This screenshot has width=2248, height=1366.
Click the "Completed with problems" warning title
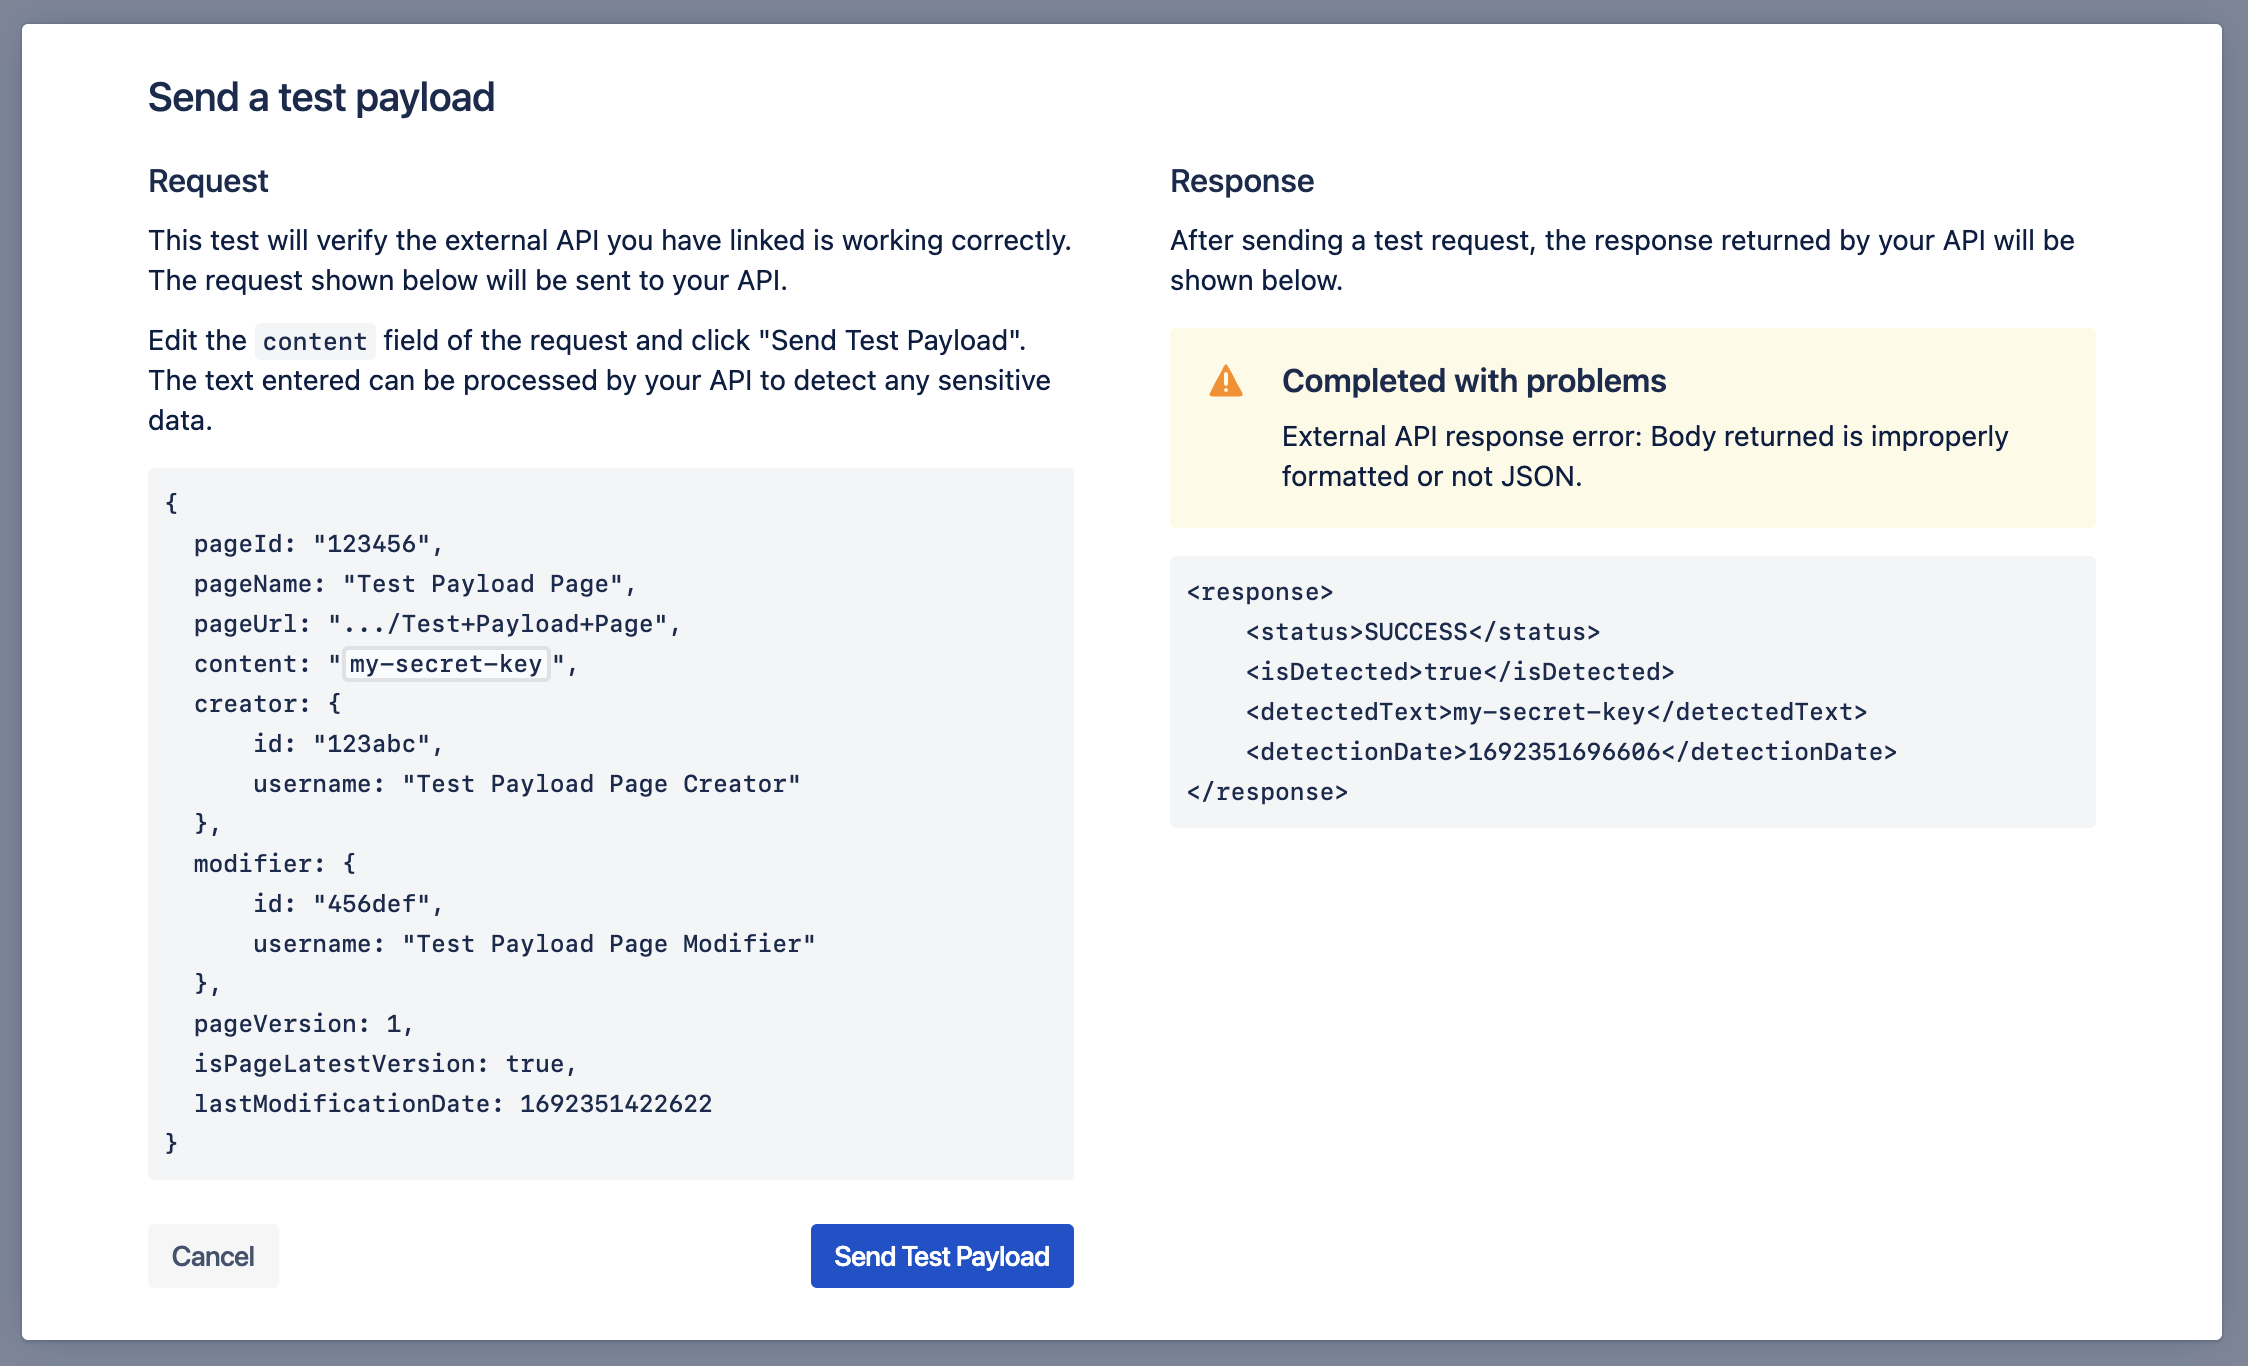pos(1473,381)
